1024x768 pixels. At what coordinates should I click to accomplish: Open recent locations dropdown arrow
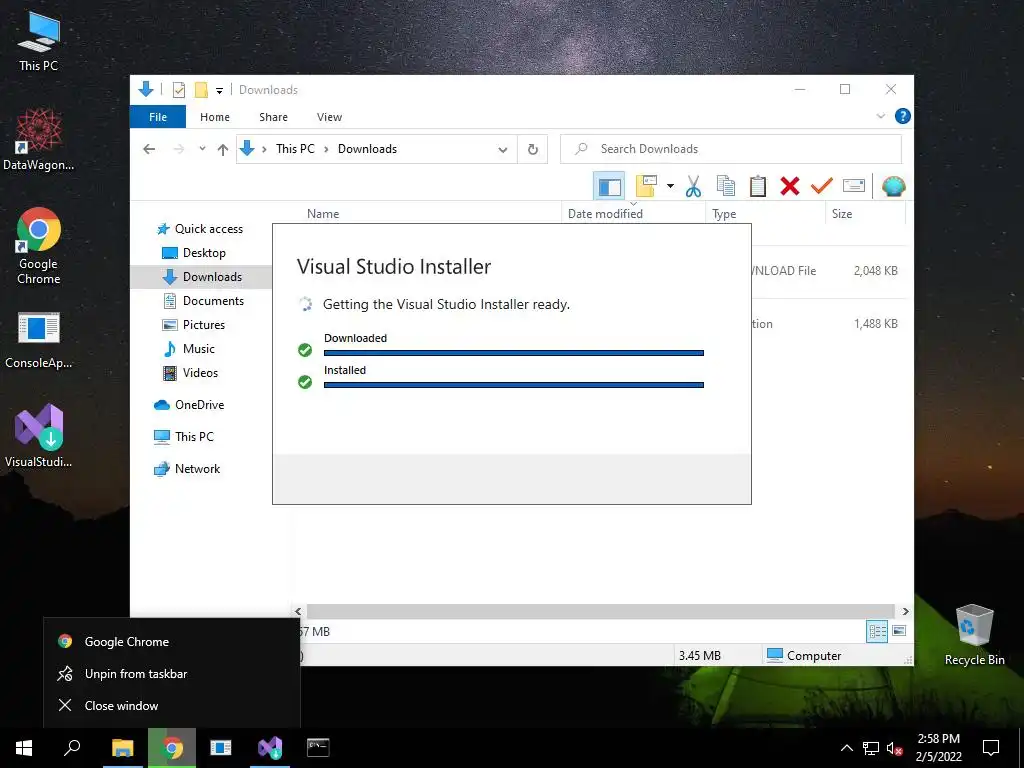tap(202, 149)
